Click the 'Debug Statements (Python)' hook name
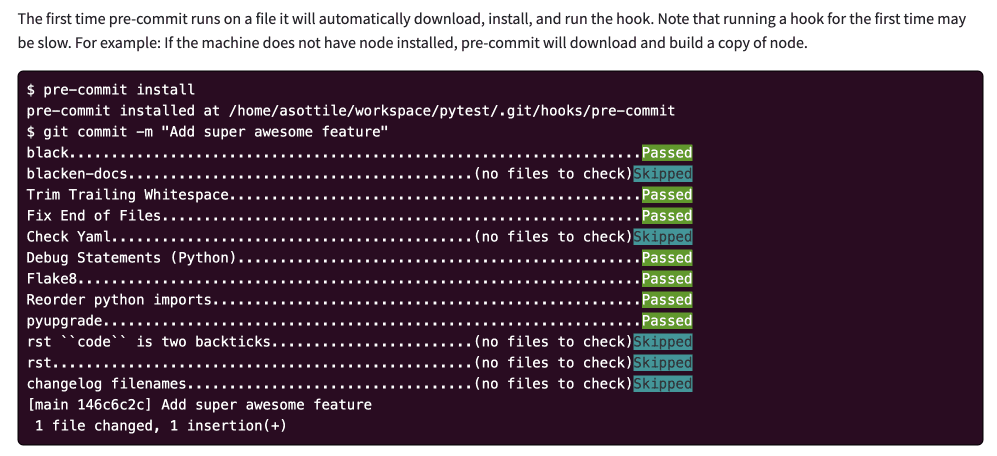The width and height of the screenshot is (997, 456). click(x=136, y=258)
